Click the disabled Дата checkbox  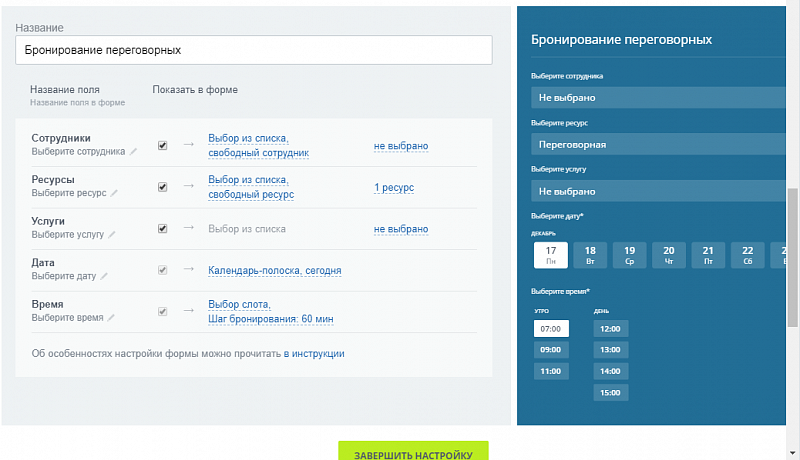(162, 270)
